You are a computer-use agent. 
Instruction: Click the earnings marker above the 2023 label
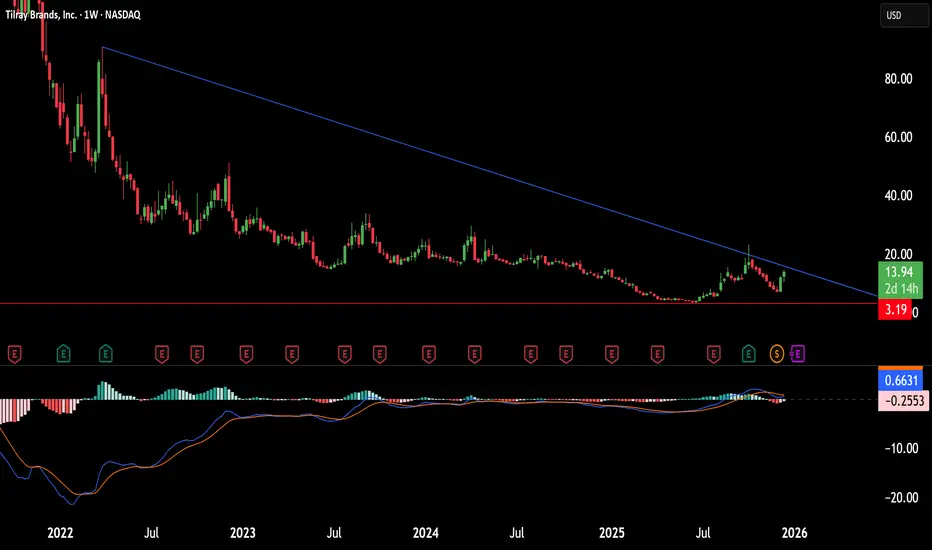click(x=246, y=354)
